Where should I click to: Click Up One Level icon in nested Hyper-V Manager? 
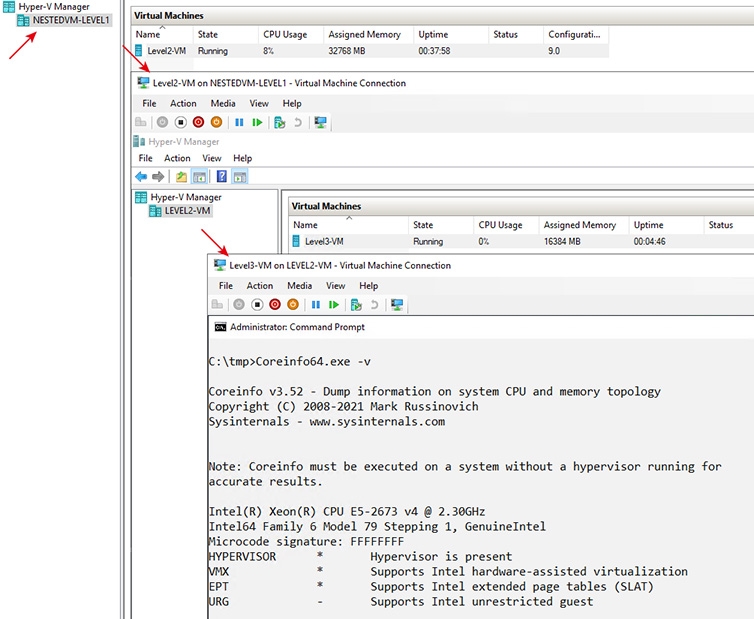click(x=181, y=177)
